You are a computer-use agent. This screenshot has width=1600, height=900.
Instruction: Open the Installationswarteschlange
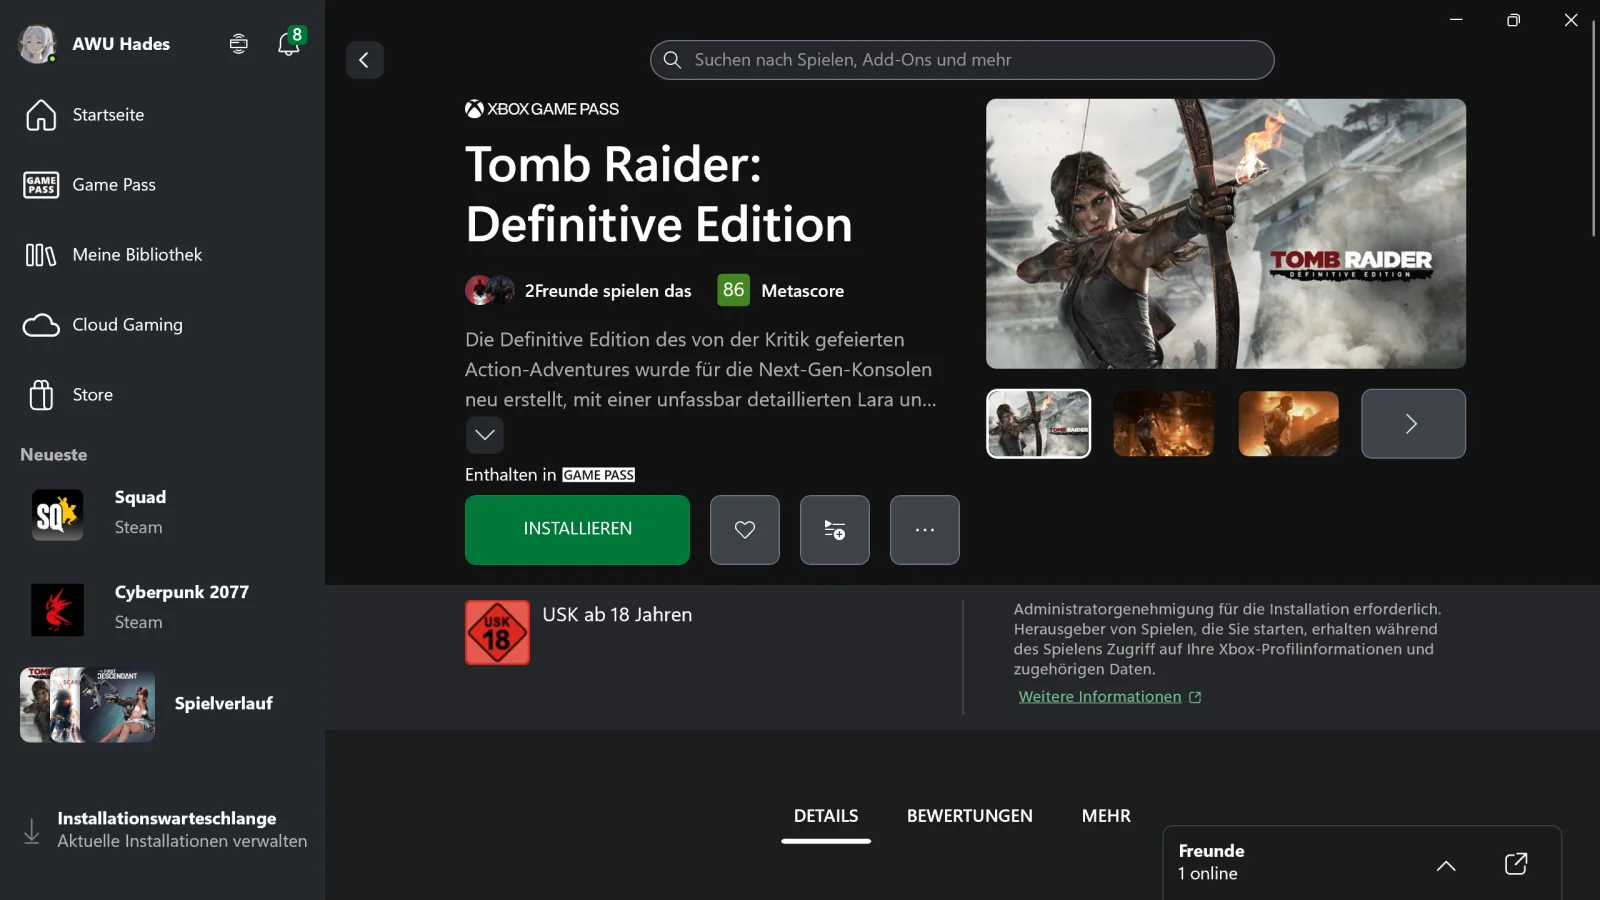164,830
